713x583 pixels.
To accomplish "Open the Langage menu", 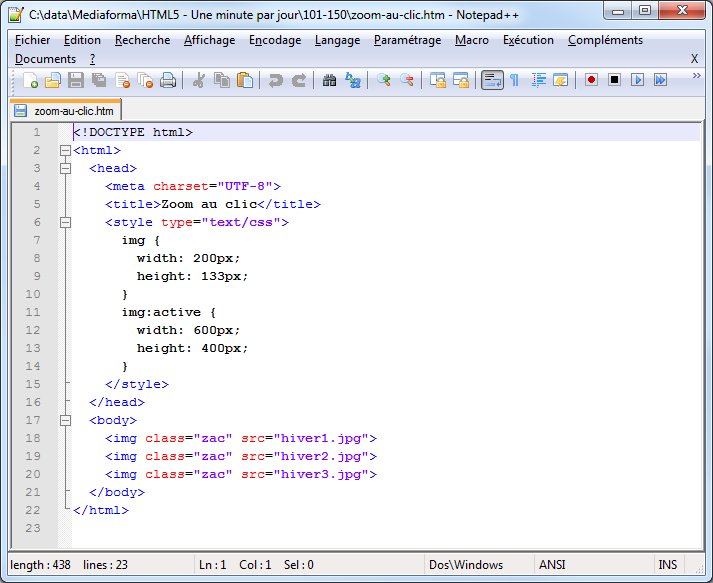I will pyautogui.click(x=337, y=40).
